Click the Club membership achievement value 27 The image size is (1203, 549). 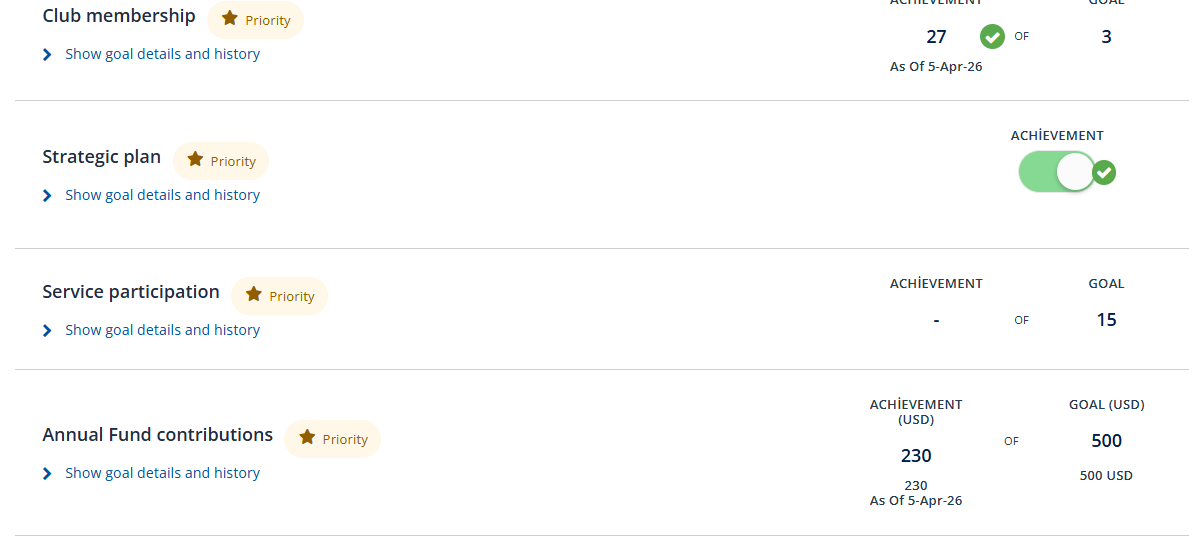[x=936, y=37]
